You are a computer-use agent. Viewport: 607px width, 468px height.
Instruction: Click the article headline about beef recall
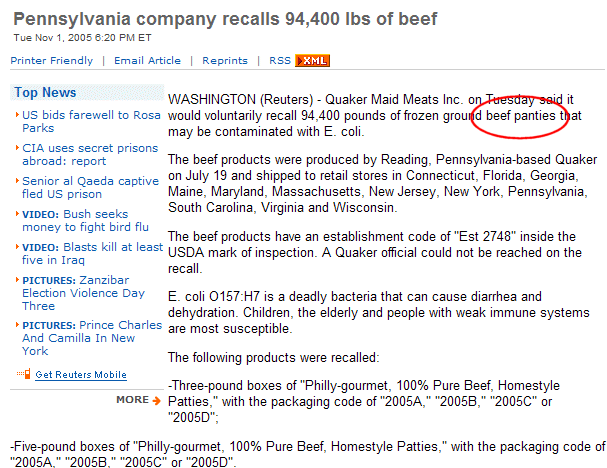point(225,19)
